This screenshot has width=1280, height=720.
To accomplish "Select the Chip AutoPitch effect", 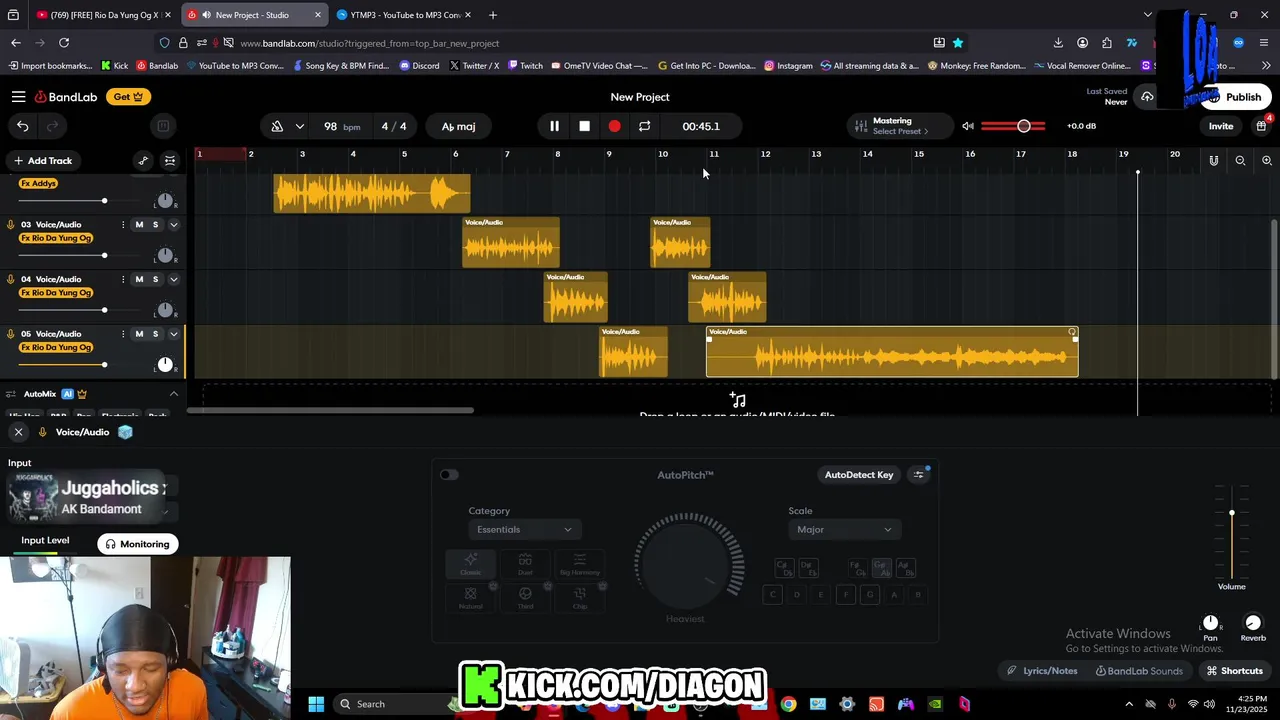I will tap(580, 598).
